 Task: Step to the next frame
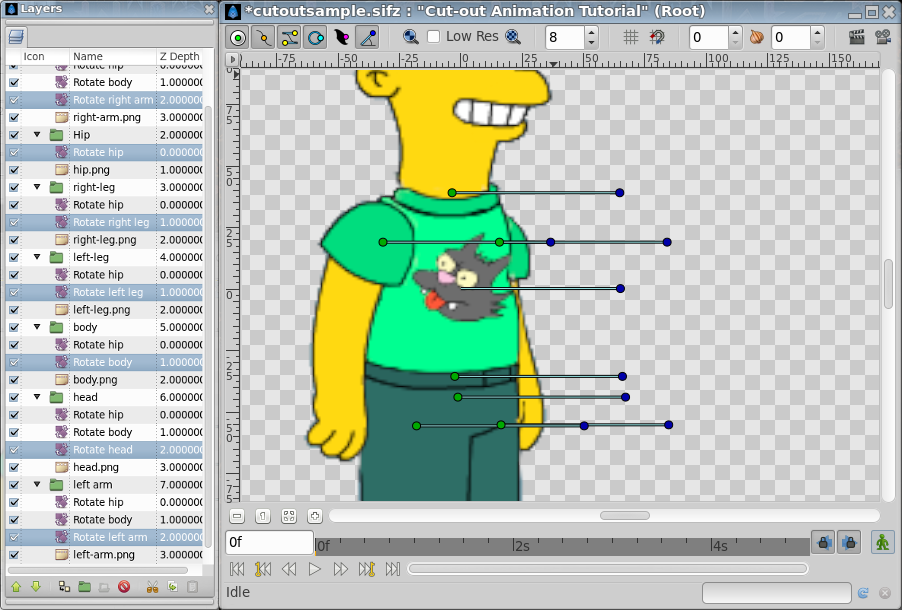341,569
